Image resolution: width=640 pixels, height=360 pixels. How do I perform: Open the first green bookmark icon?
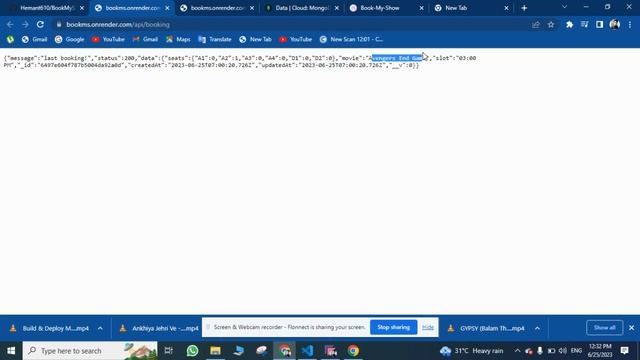[x=10, y=39]
